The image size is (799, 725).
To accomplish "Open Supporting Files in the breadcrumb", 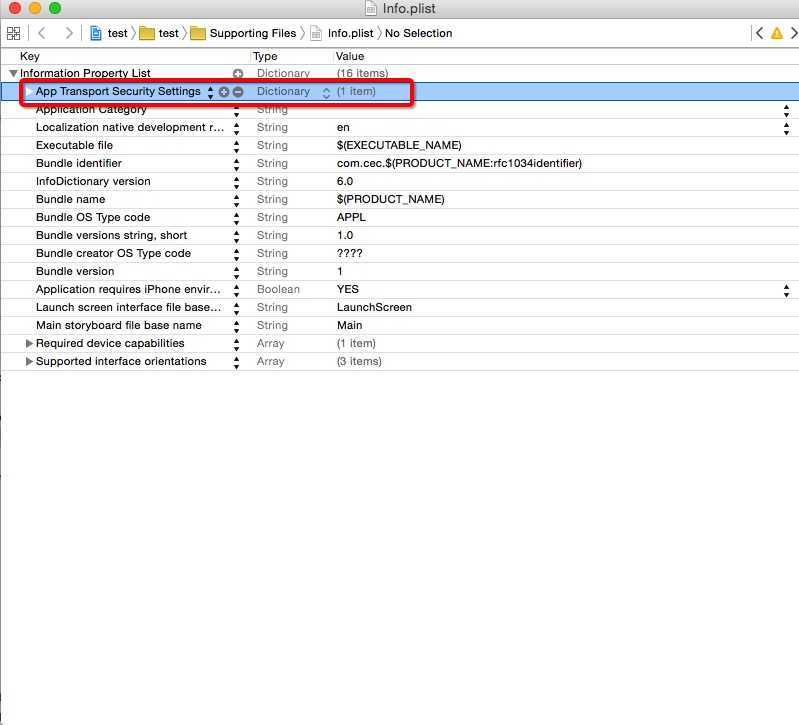I will pos(243,33).
